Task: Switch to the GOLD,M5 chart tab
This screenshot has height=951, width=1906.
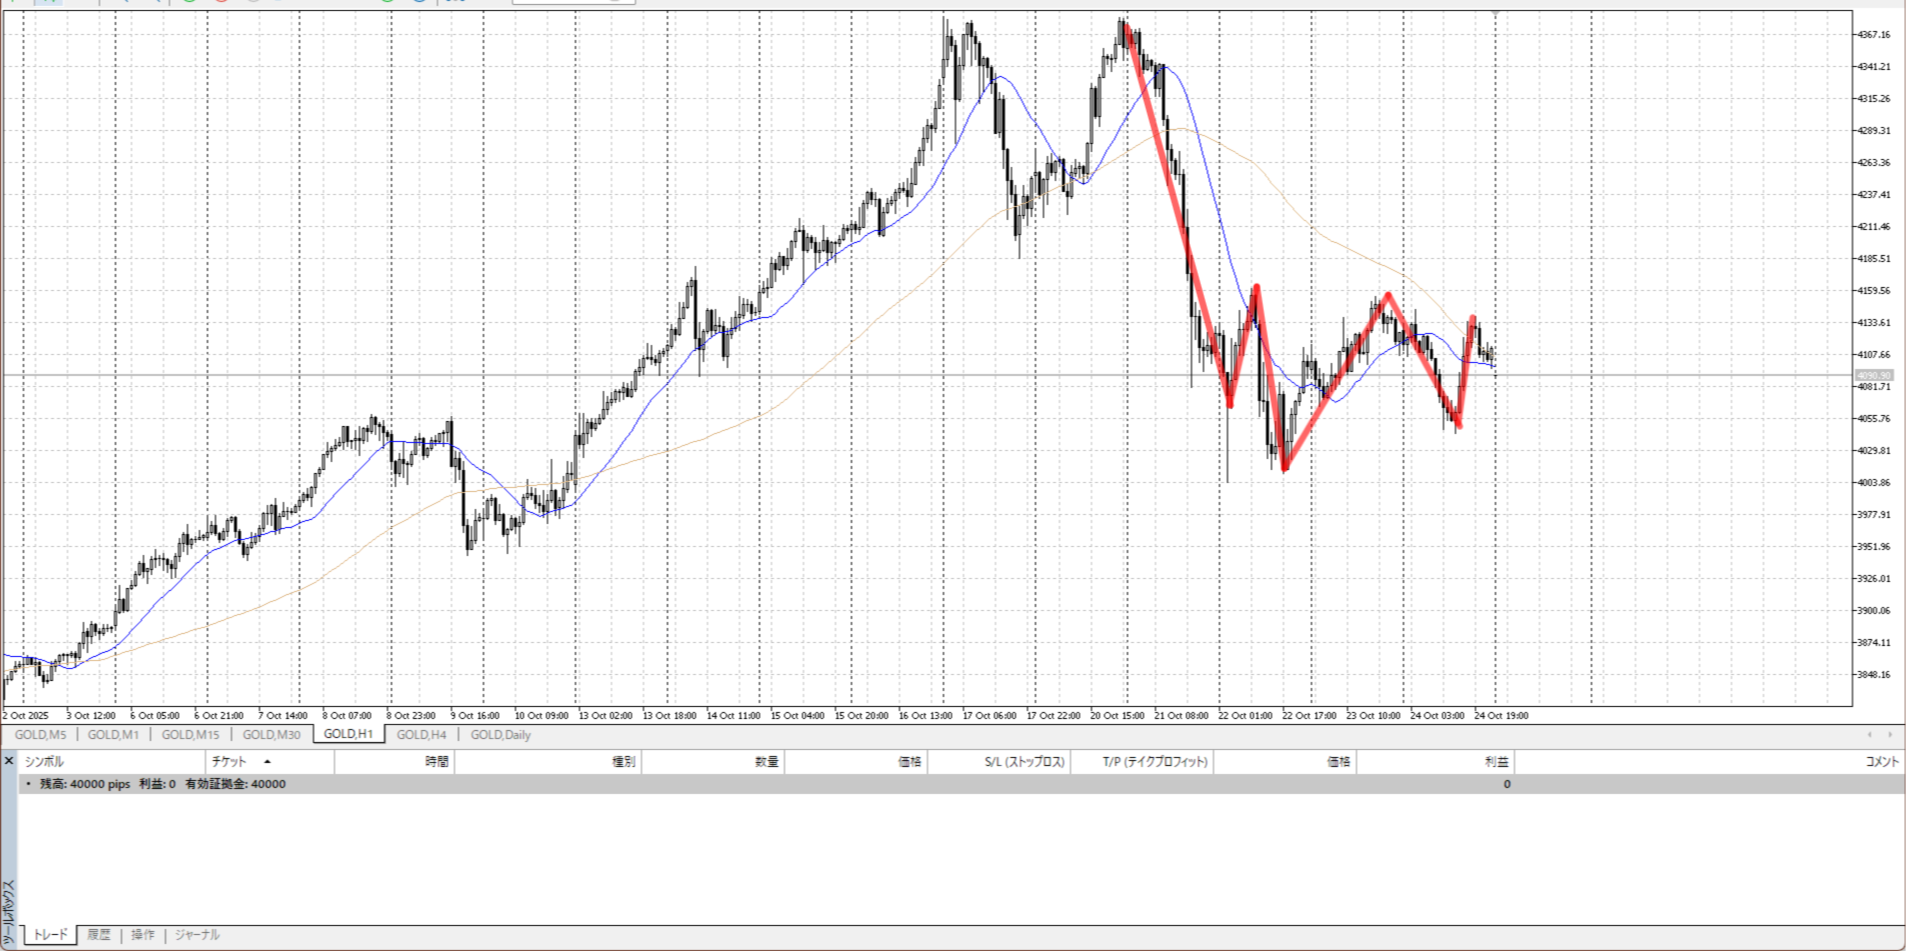Action: pos(40,735)
